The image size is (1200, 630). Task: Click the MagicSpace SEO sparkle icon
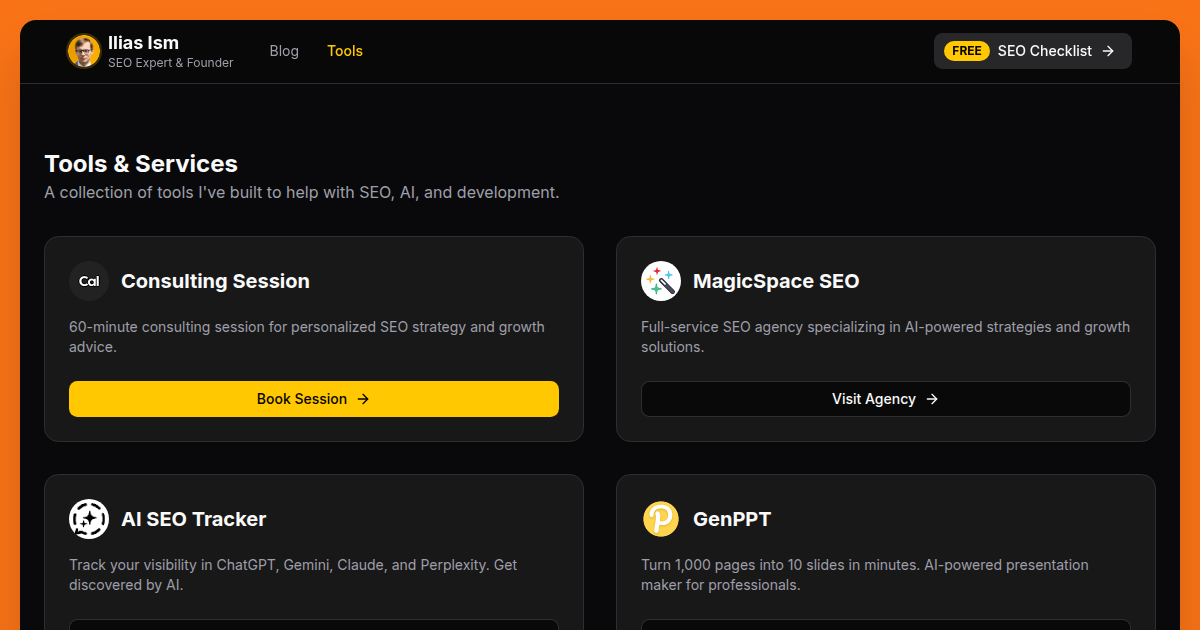pyautogui.click(x=660, y=281)
